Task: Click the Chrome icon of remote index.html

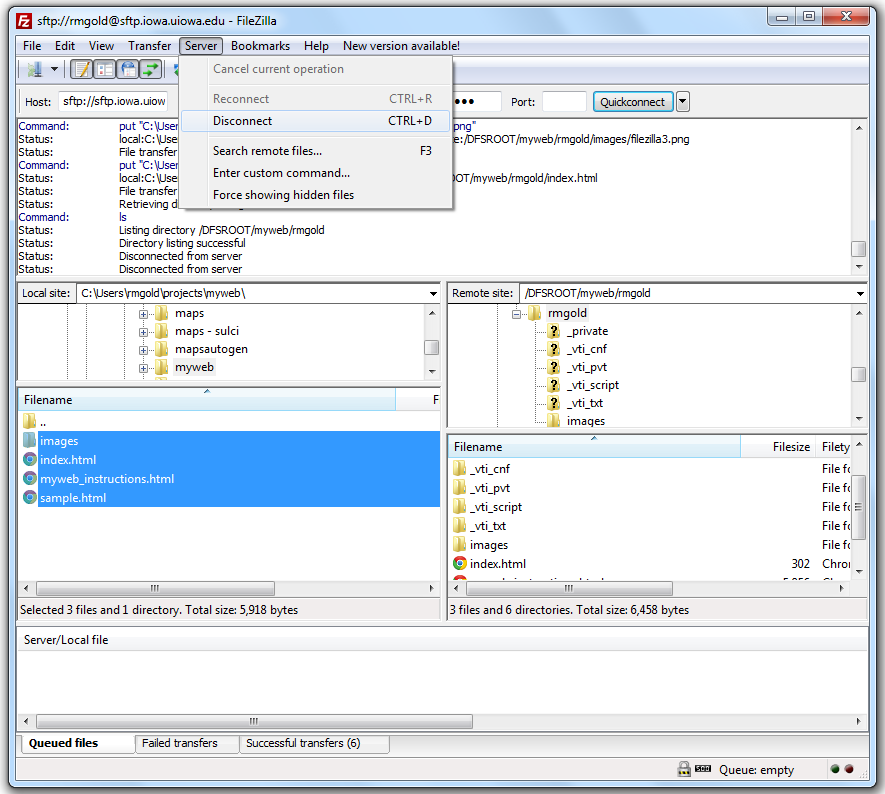Action: [460, 563]
